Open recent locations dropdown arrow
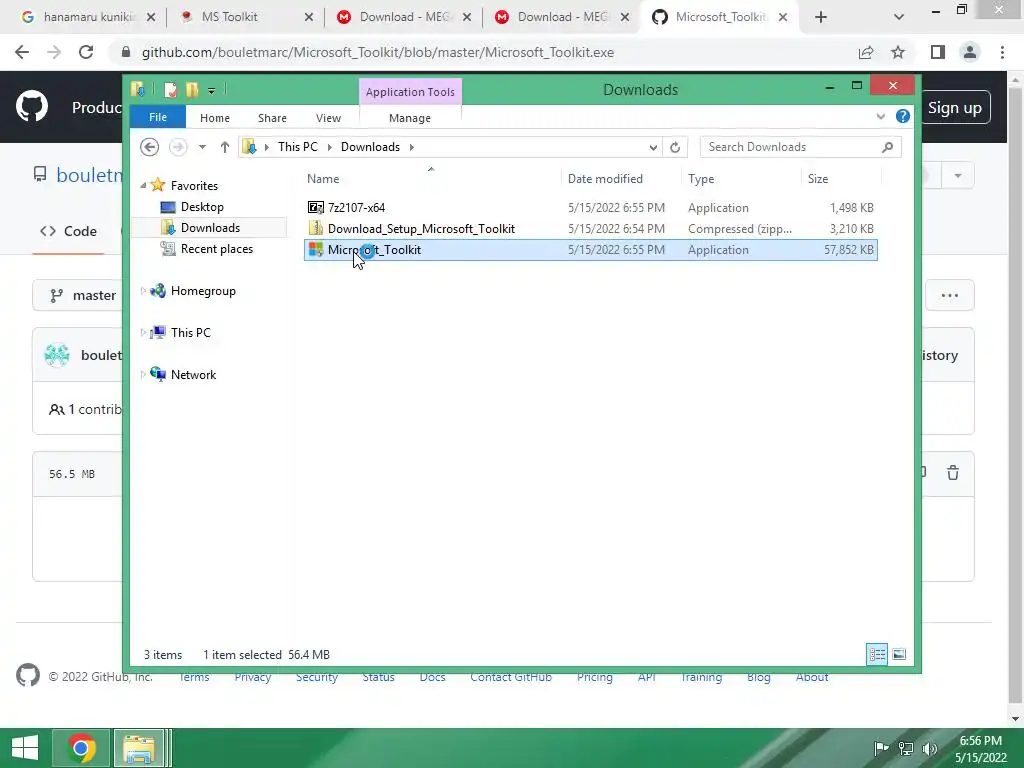Screen dimensions: 1024x768 coord(202,147)
